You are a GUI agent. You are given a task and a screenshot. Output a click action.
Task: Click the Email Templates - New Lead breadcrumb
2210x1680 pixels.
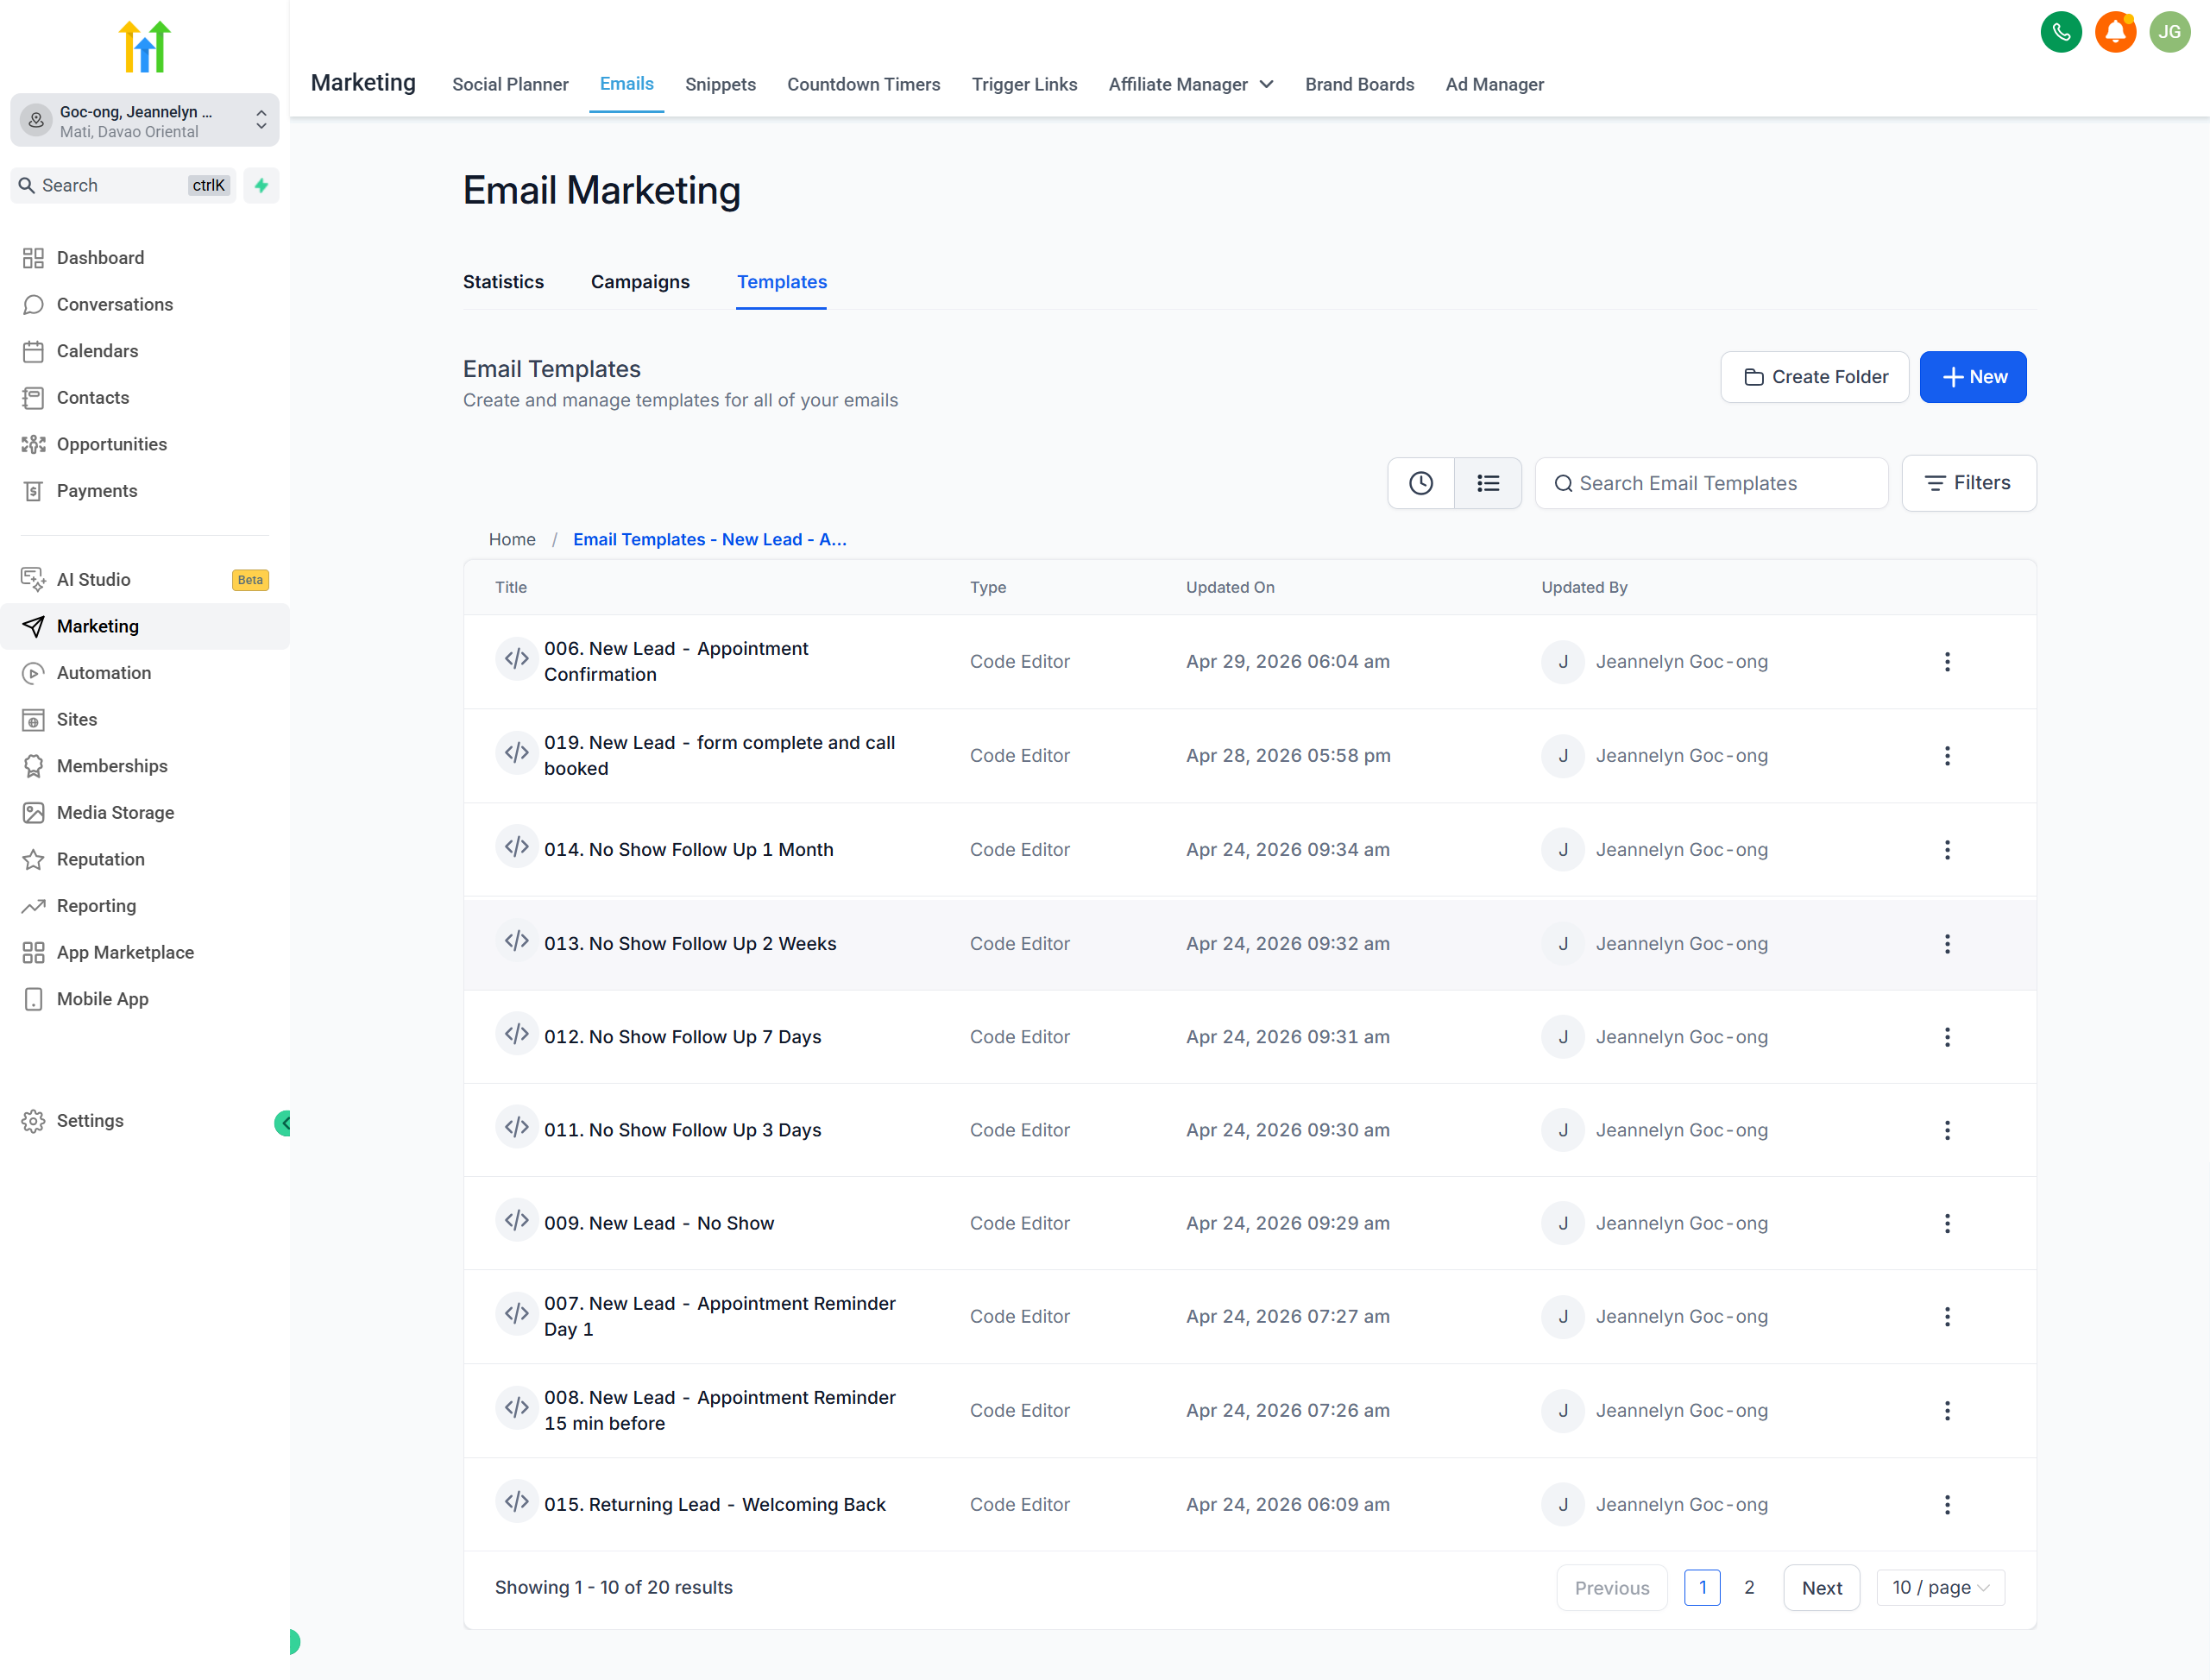(709, 539)
